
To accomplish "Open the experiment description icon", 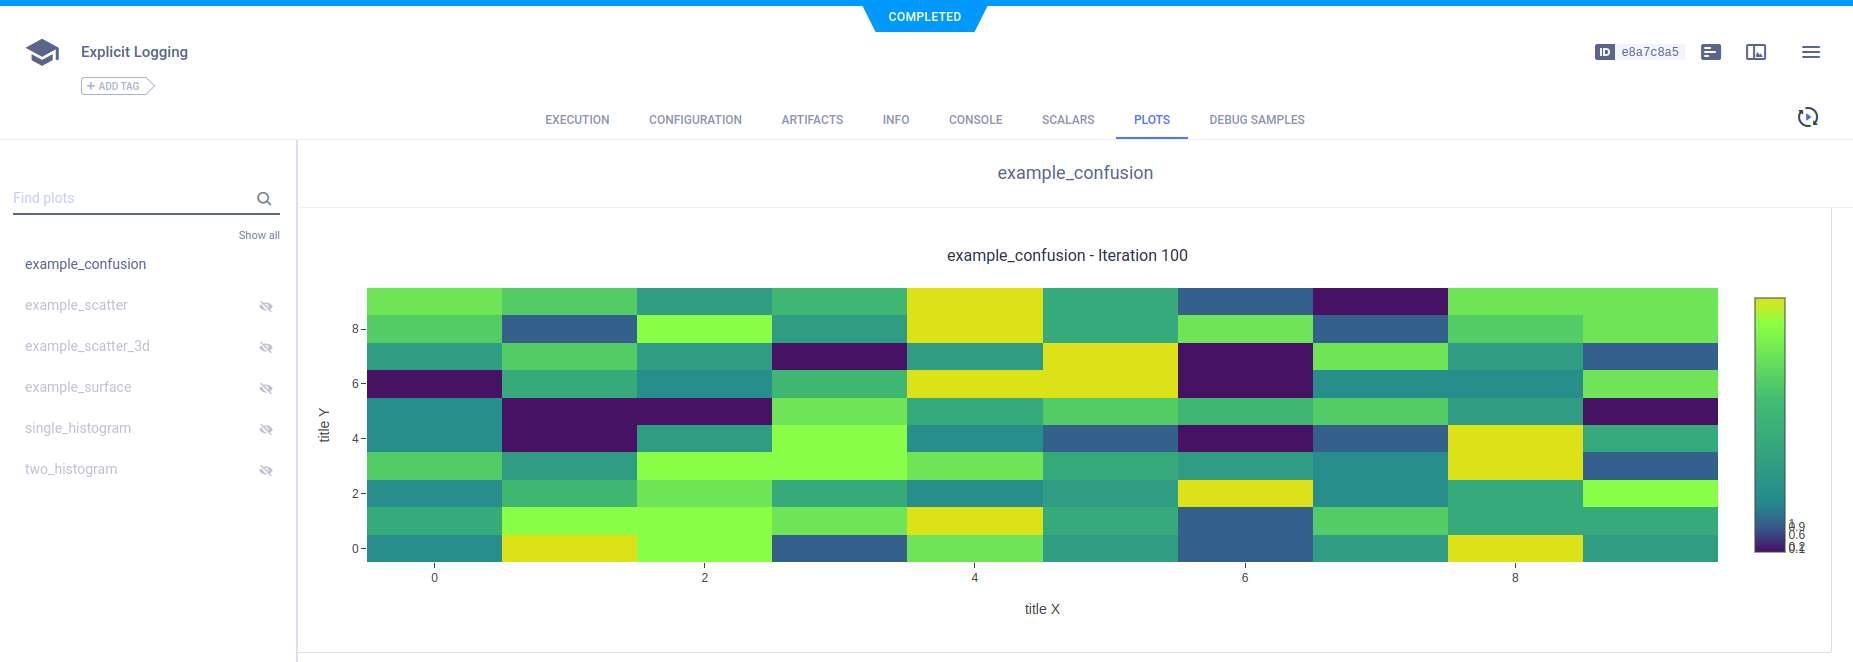I will [x=1710, y=52].
